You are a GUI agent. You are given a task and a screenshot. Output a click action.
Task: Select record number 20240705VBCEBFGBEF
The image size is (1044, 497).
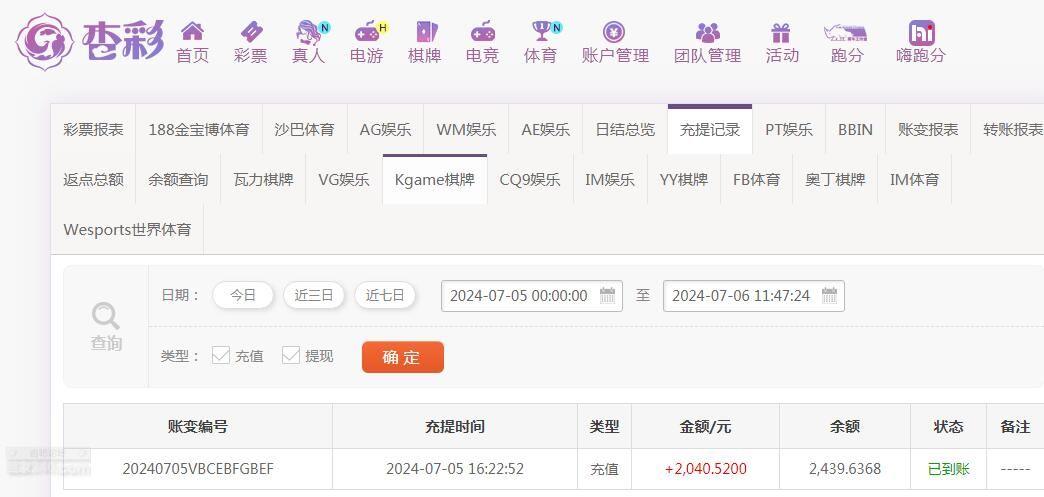(x=198, y=469)
